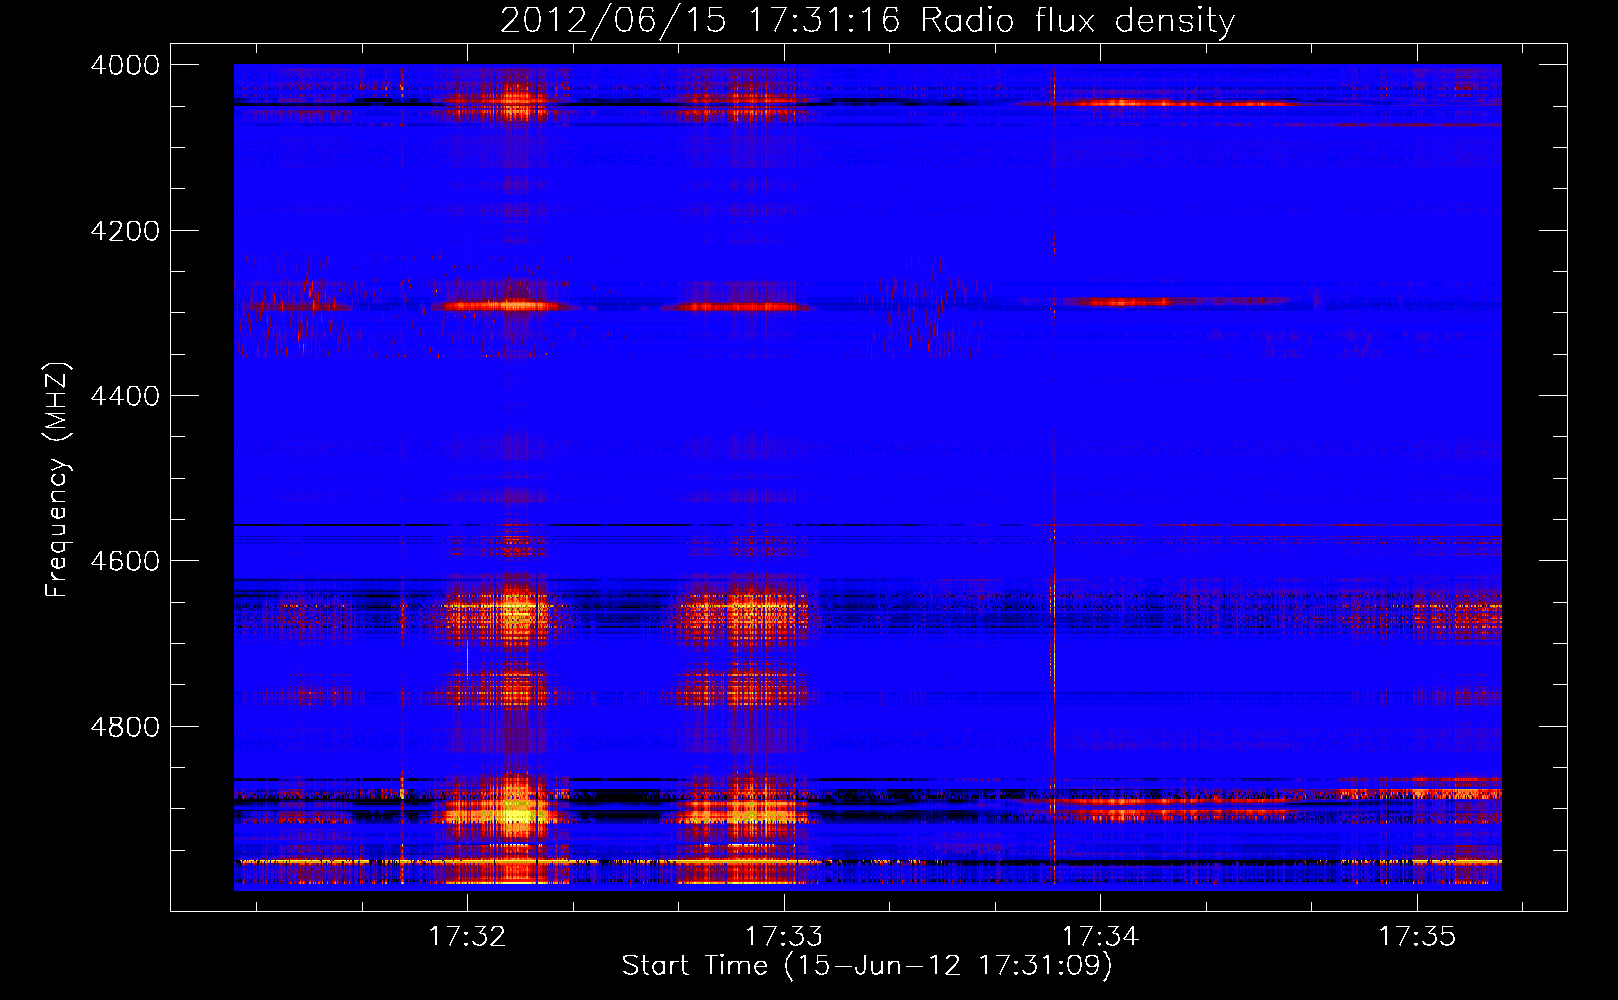This screenshot has width=1618, height=1000.
Task: Click the plot title "2012/06/15 17:31:16 Radio flux density"
Action: coord(867,20)
